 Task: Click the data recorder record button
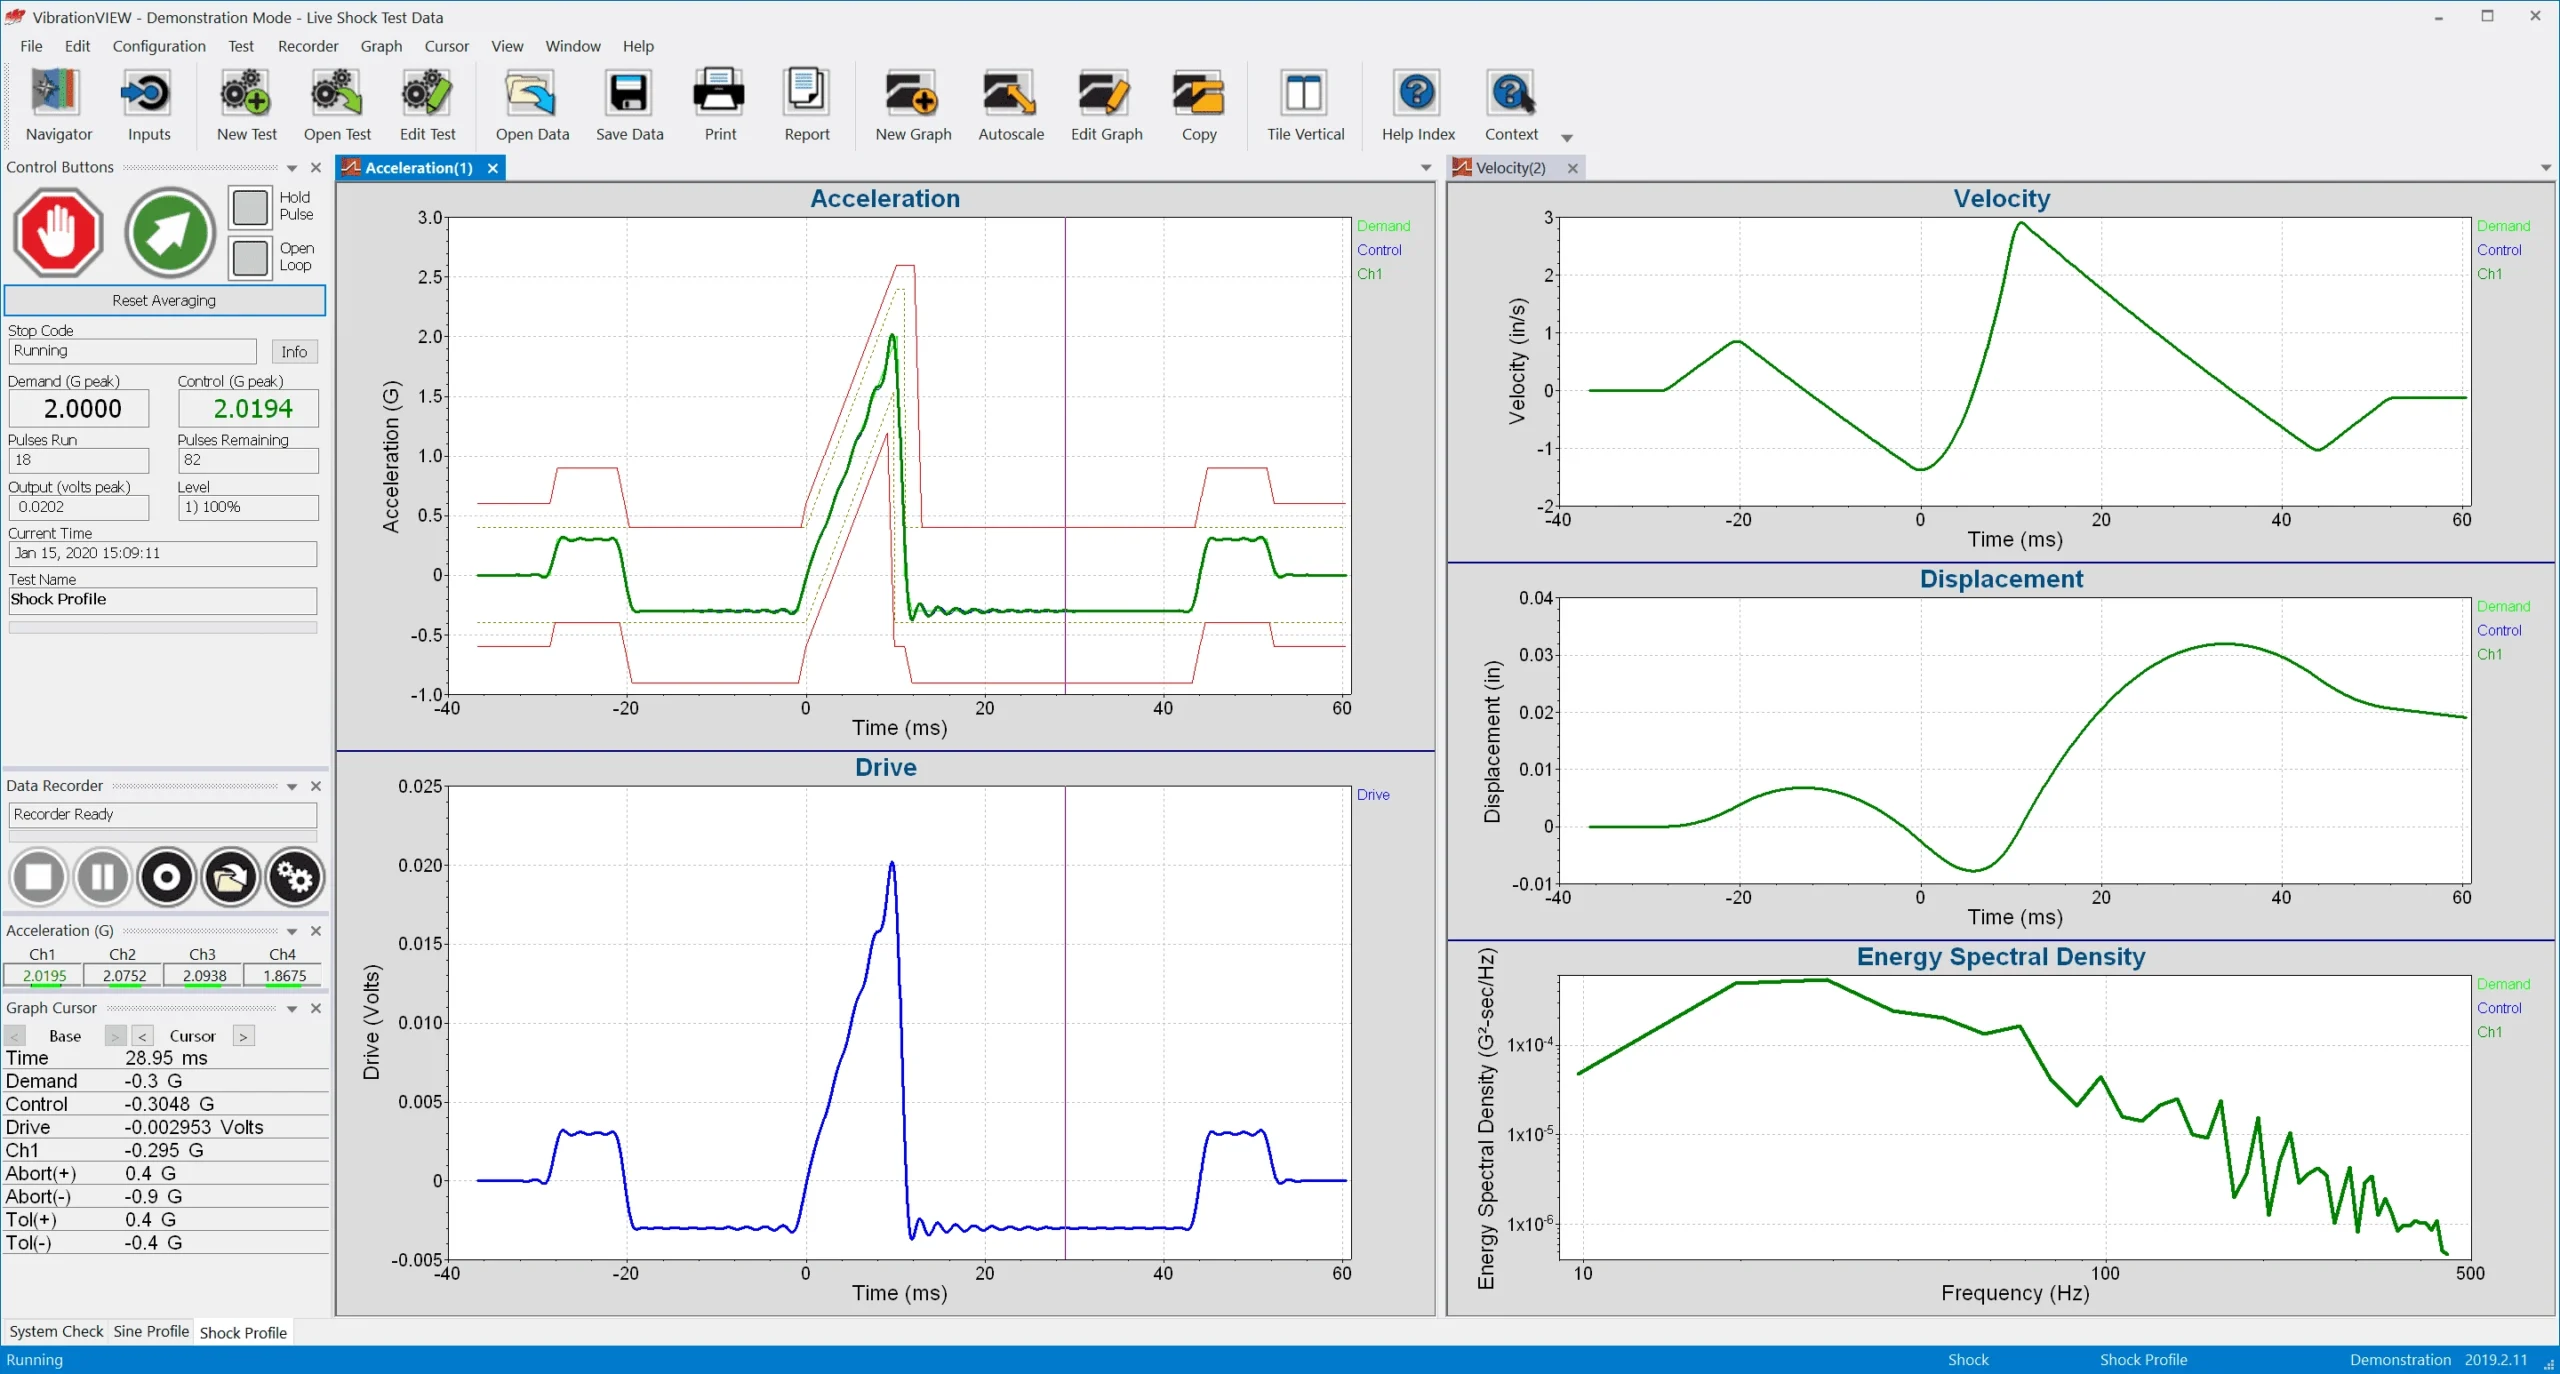tap(167, 877)
